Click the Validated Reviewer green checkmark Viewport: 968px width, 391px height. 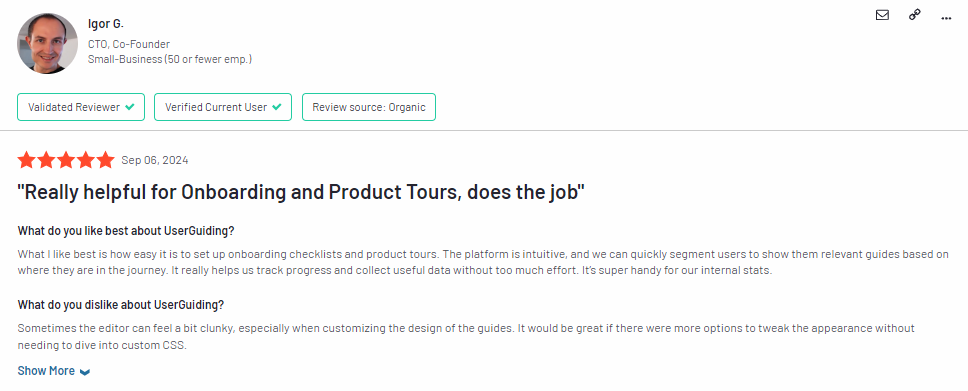click(x=130, y=107)
